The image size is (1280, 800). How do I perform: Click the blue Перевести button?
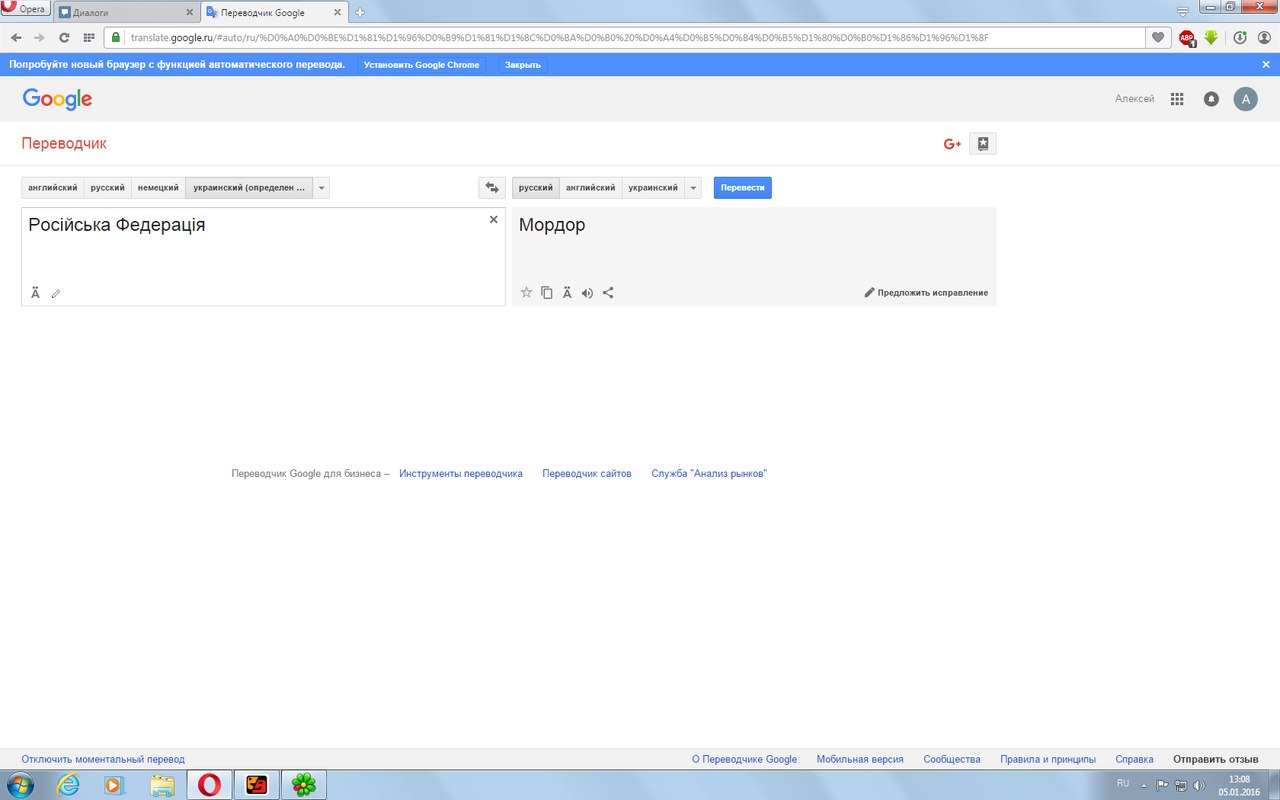743,188
